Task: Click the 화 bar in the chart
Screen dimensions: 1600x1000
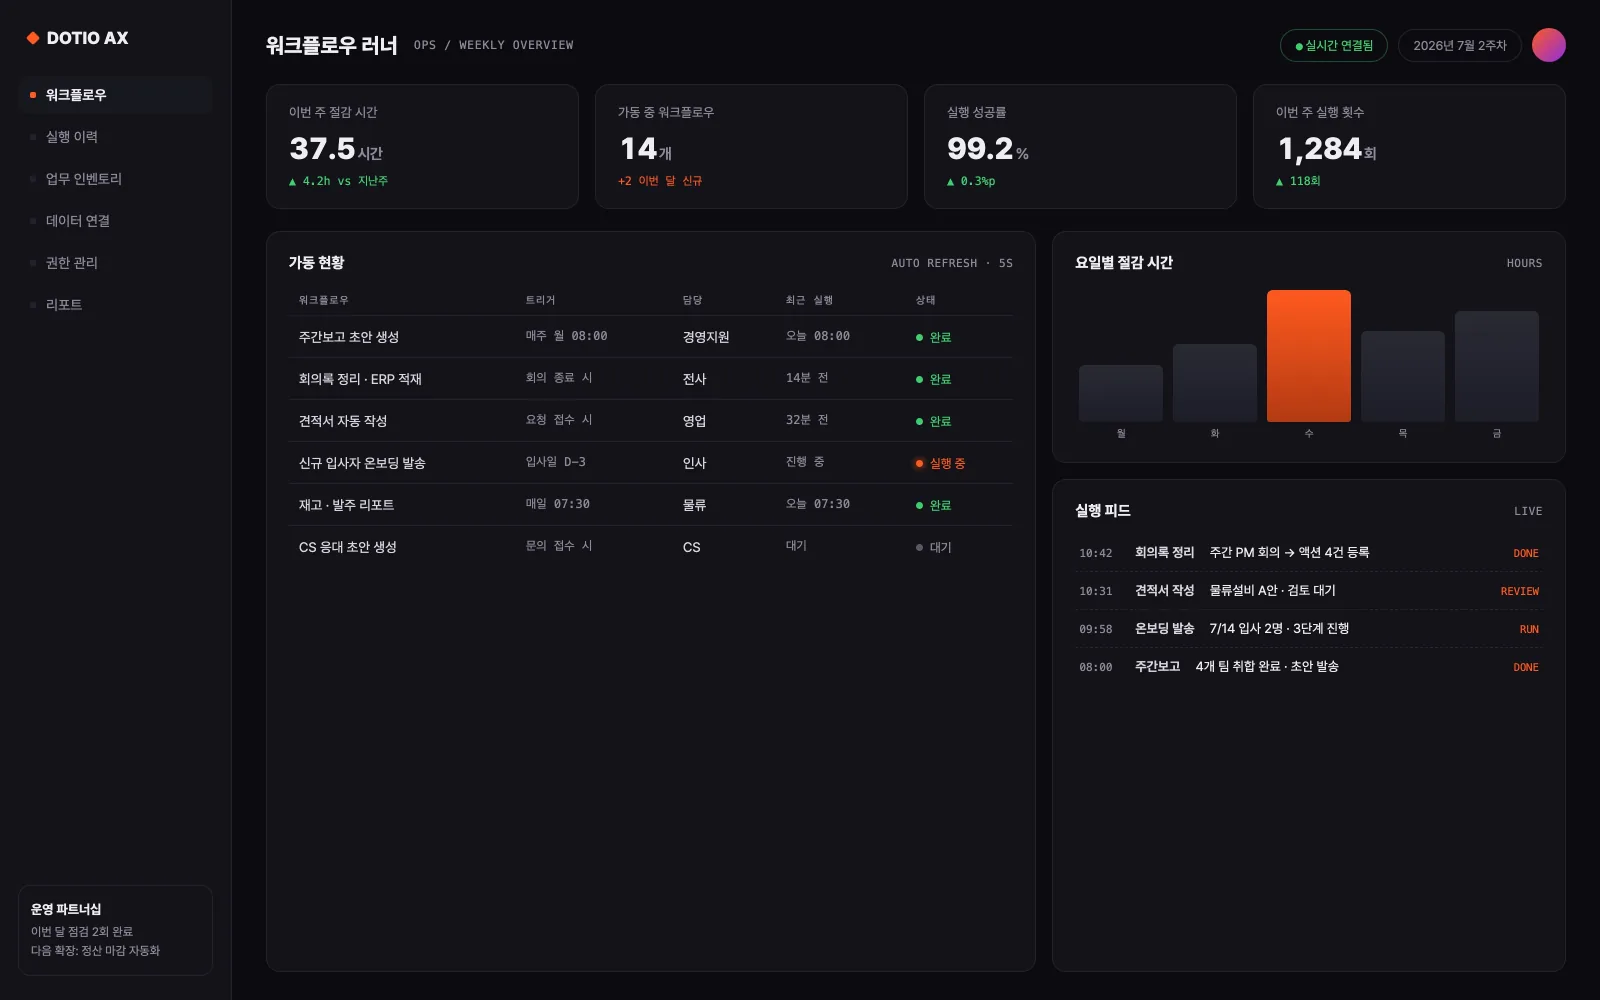Action: point(1215,383)
